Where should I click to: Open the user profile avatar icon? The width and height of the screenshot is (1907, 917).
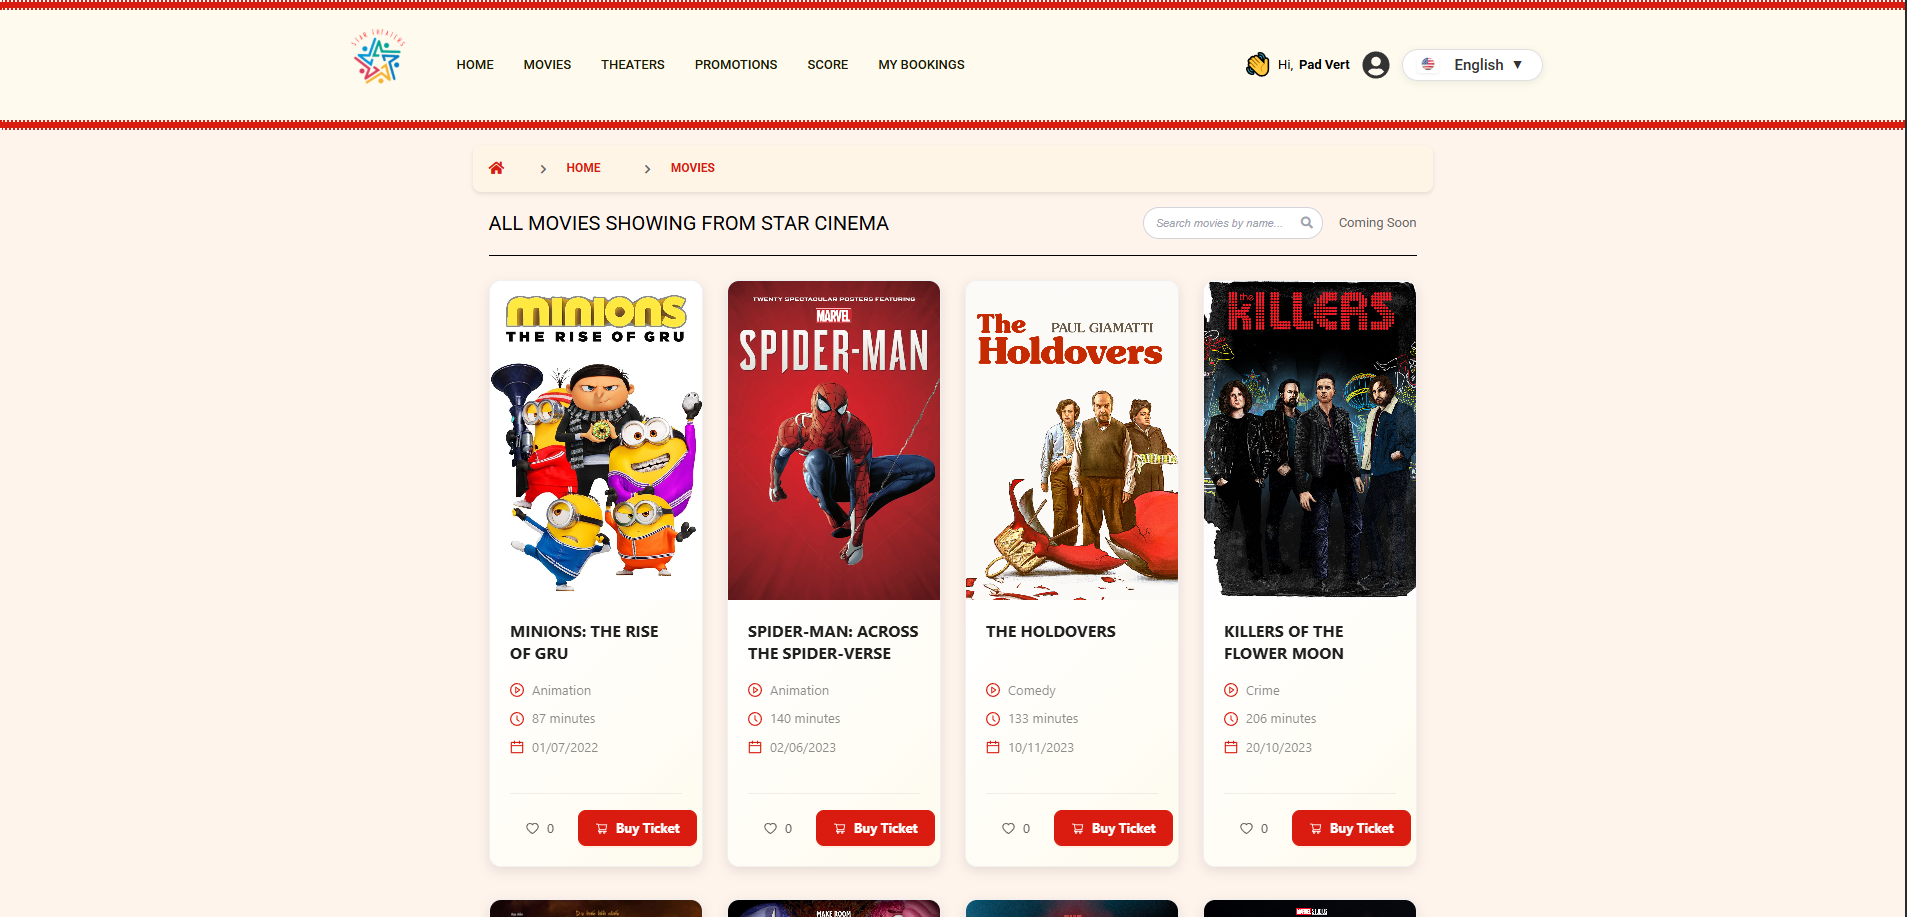point(1376,65)
